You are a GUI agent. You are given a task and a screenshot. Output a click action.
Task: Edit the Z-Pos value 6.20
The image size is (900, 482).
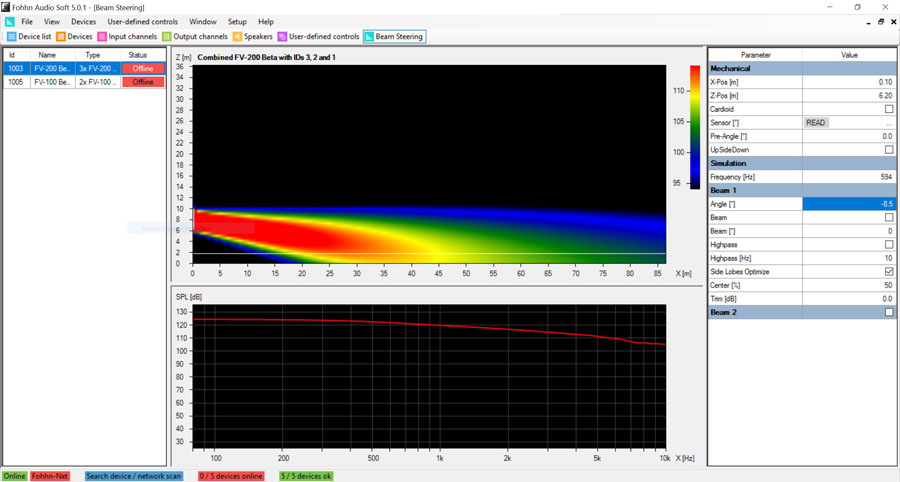click(x=849, y=96)
